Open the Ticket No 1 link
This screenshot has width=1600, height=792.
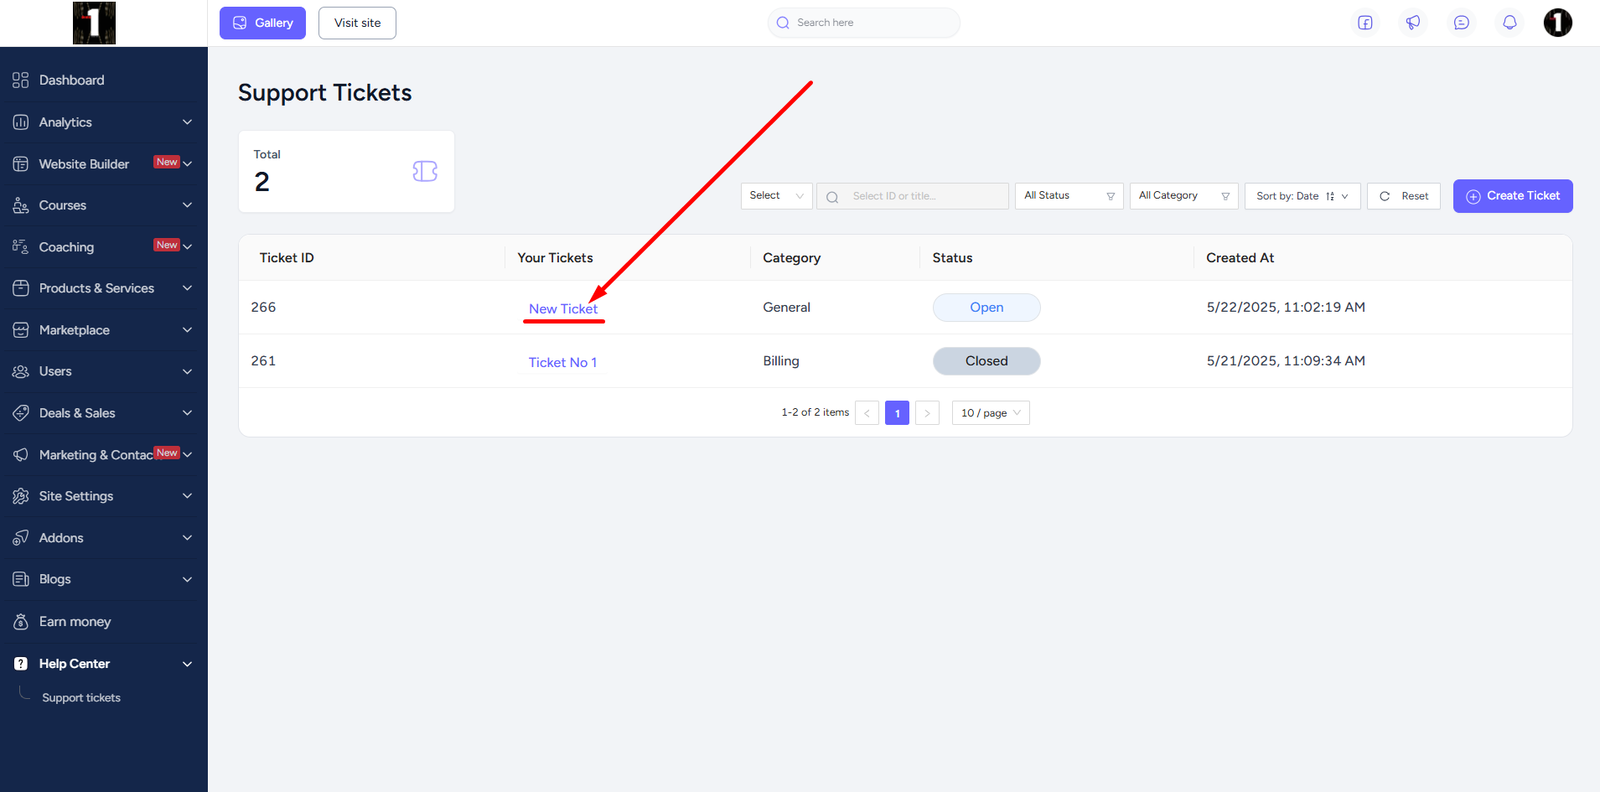[x=562, y=362]
